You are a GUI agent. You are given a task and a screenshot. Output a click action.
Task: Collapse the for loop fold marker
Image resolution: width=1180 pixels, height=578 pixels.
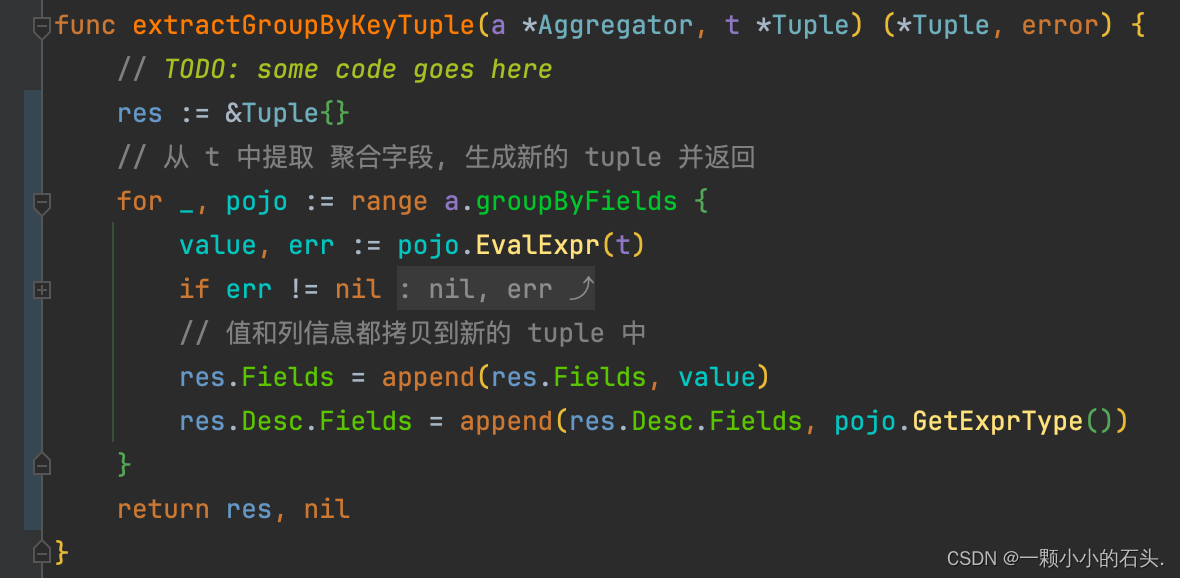pyautogui.click(x=42, y=202)
